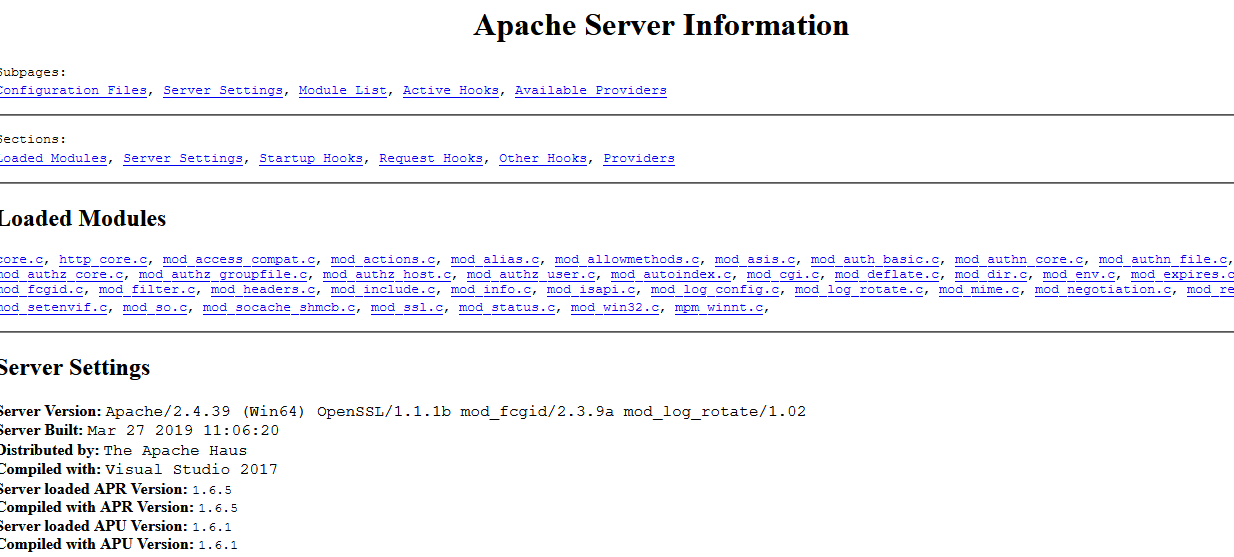This screenshot has height=557, width=1234.
Task: Open the mod_allowmethods.c module link
Action: coord(627,260)
